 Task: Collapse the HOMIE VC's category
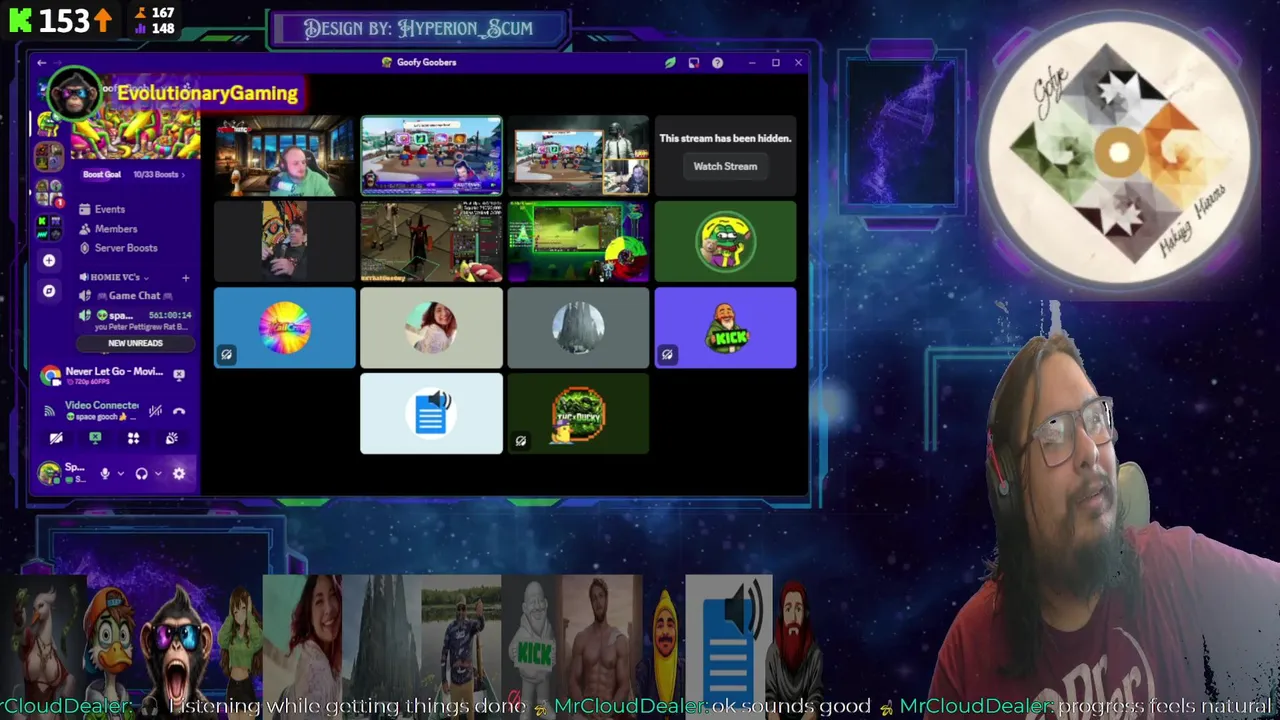114,277
